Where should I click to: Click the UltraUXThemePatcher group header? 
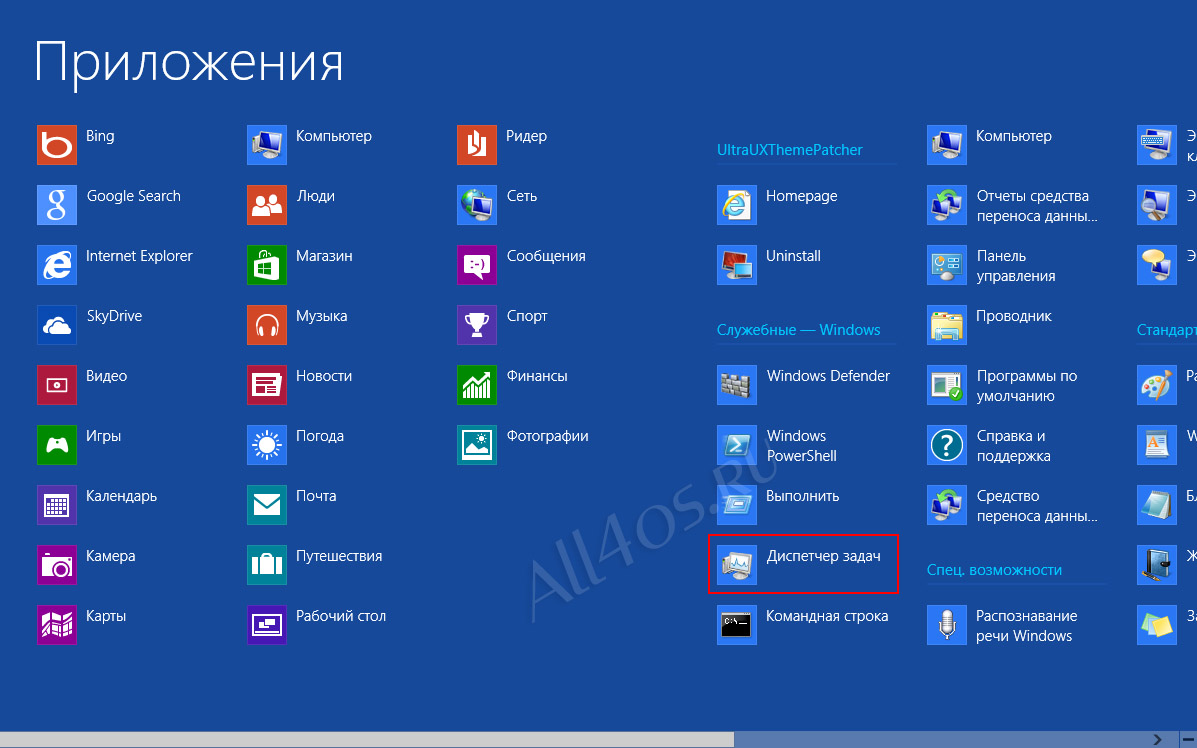789,150
